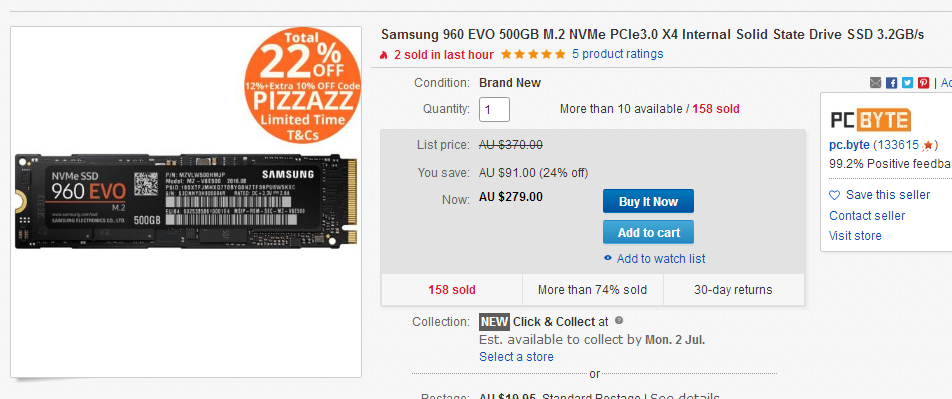The width and height of the screenshot is (952, 399).
Task: Click the heart icon to save seller
Action: coord(835,196)
